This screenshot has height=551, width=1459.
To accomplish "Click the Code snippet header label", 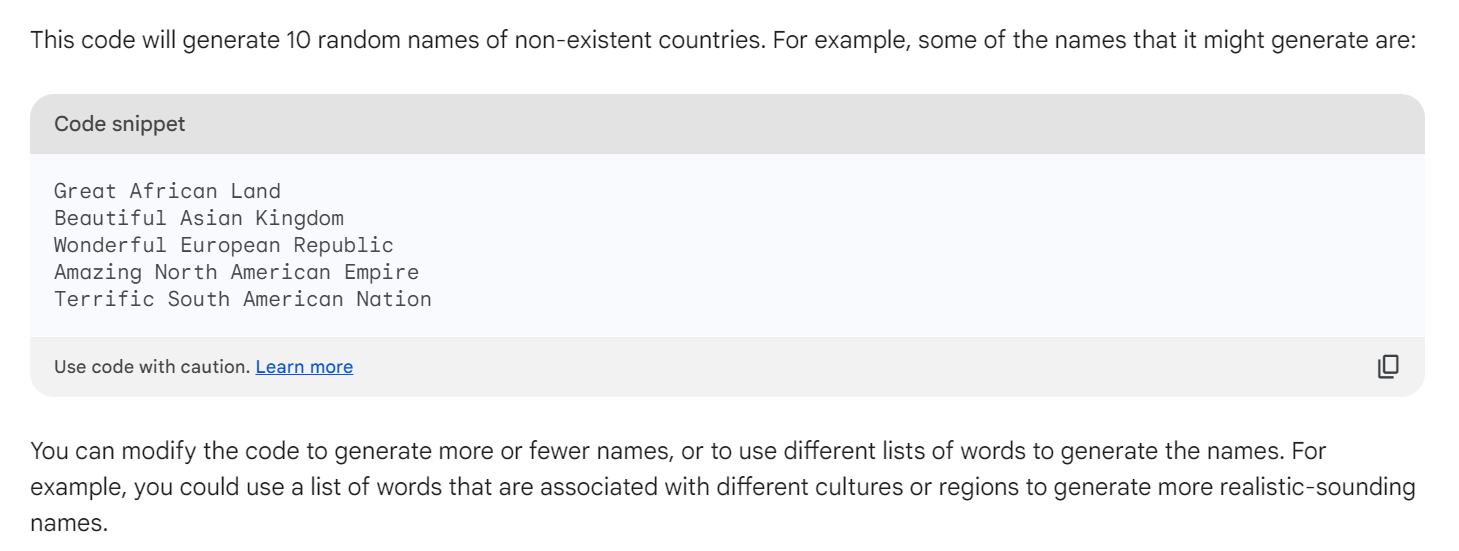I will point(120,124).
